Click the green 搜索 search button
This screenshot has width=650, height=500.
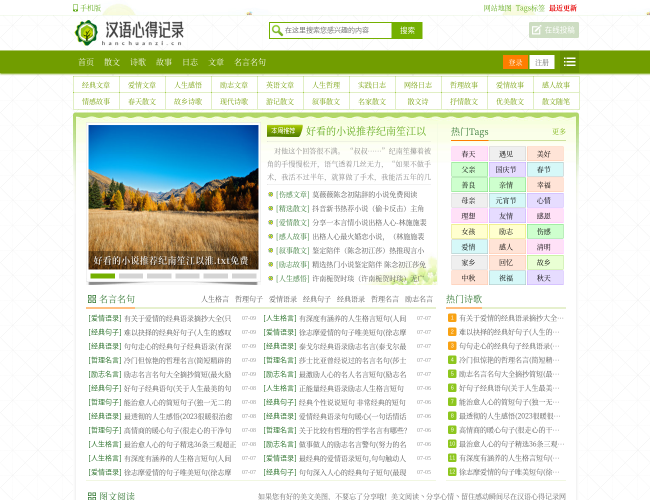pyautogui.click(x=407, y=30)
